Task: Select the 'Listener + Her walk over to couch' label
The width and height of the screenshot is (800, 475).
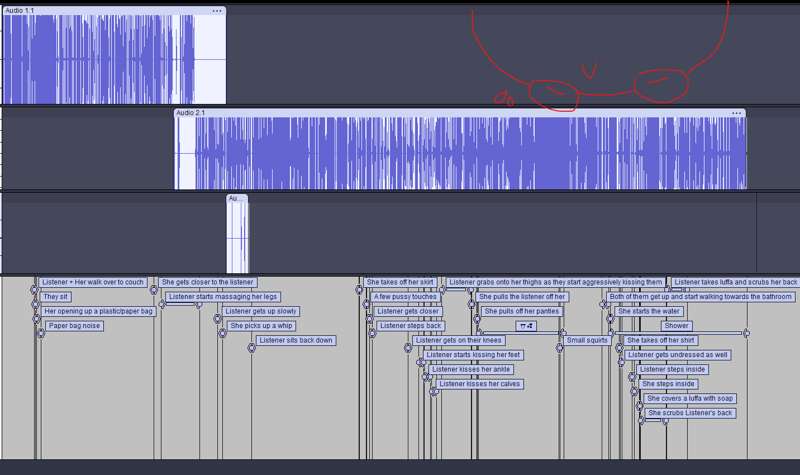Action: (93, 282)
